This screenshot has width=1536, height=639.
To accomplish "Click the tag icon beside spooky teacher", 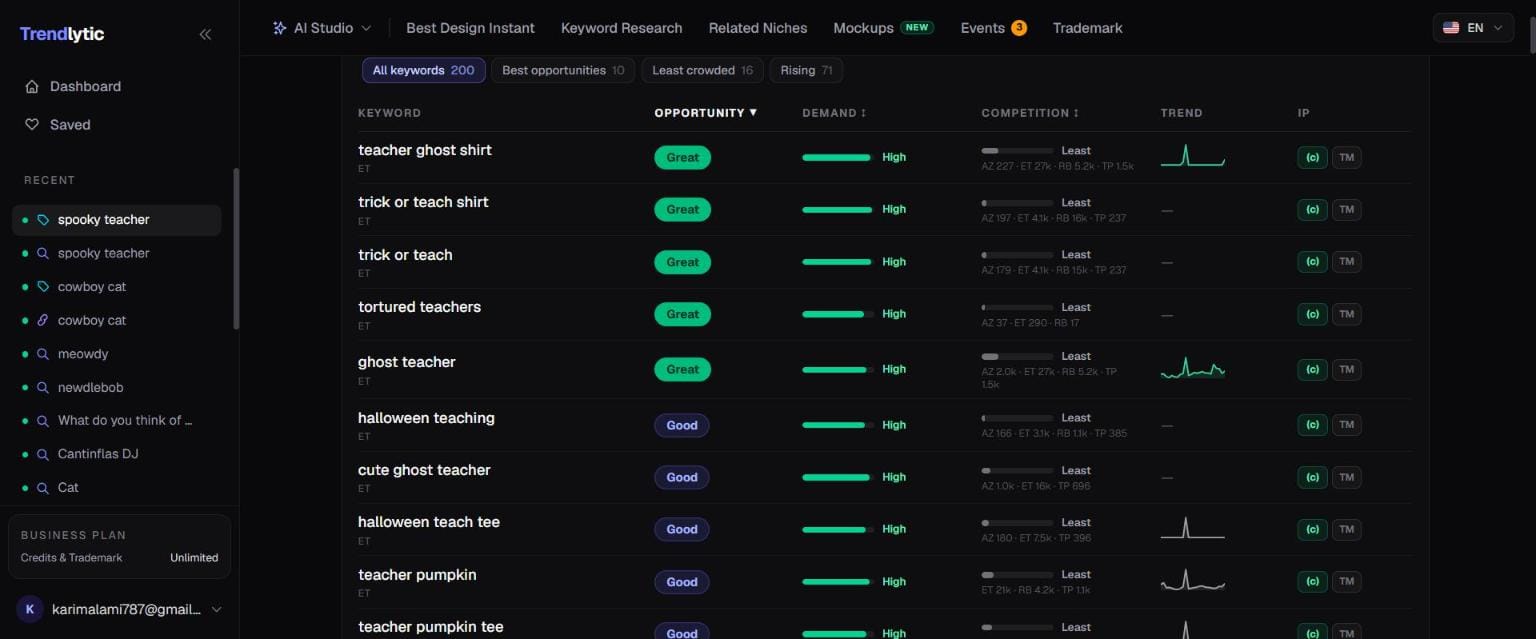I will click(43, 220).
